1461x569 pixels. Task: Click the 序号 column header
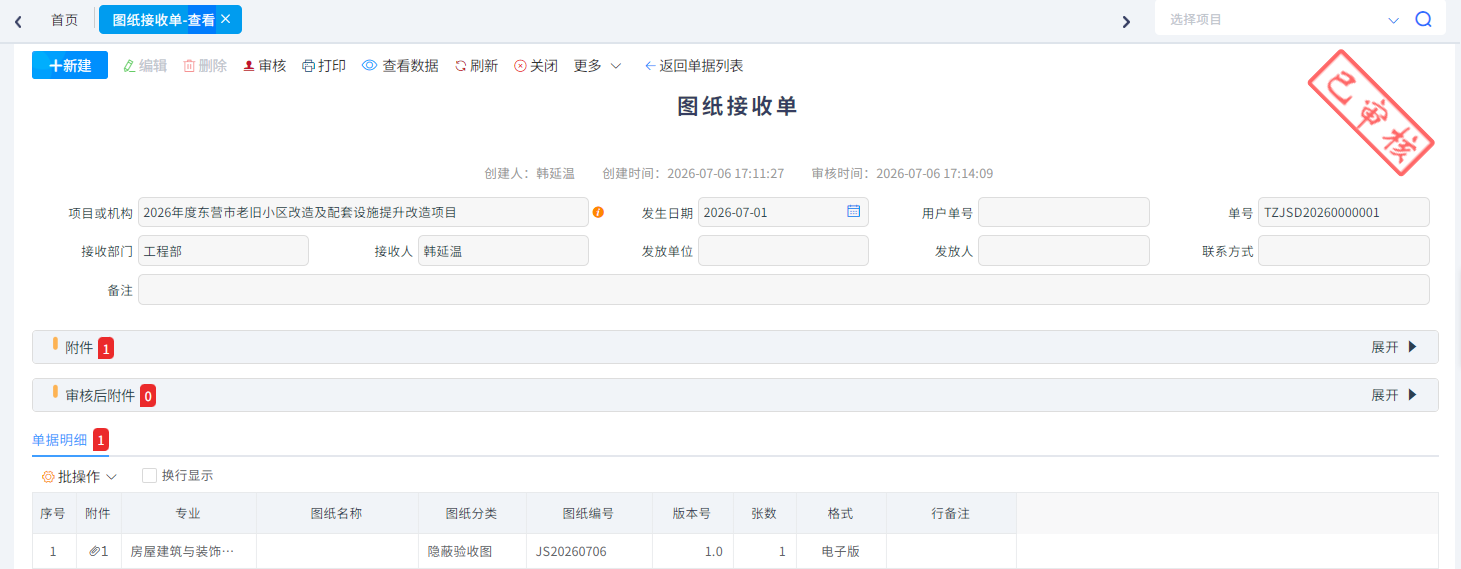click(x=53, y=513)
